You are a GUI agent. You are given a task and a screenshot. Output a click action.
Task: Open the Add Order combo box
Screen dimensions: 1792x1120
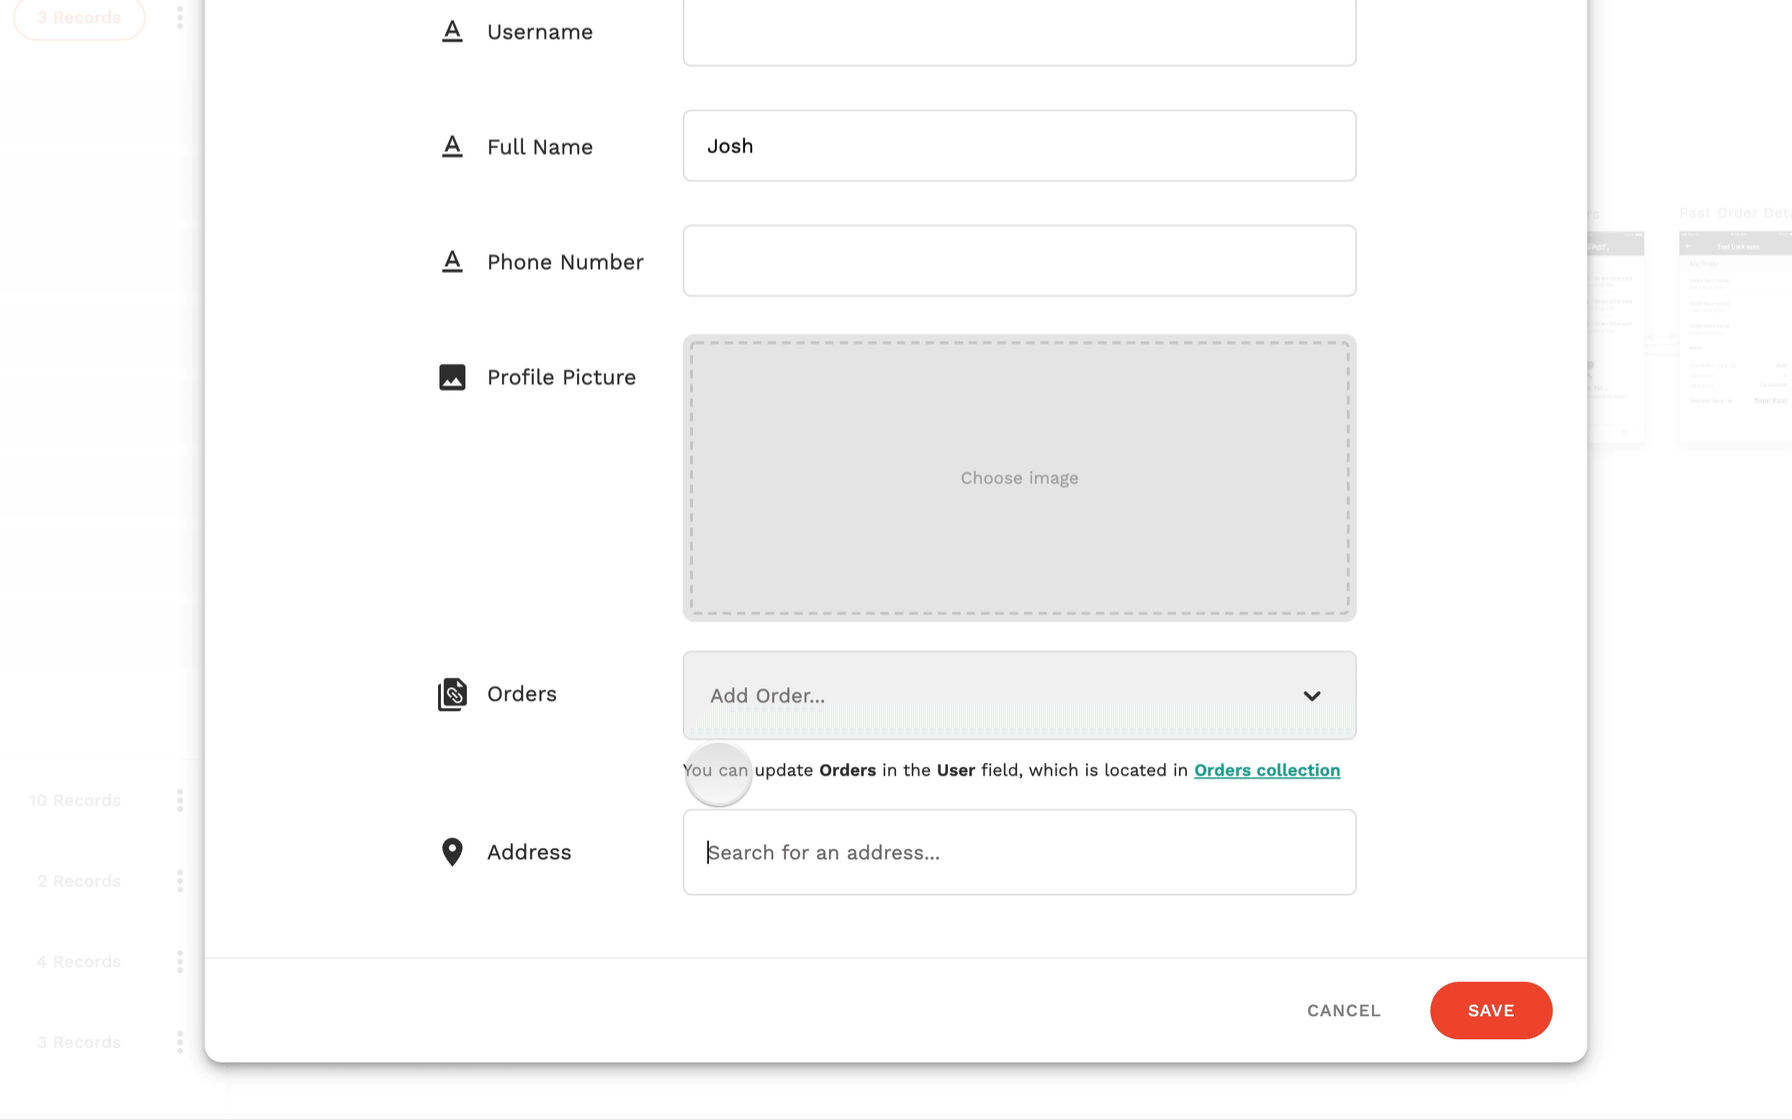[1019, 696]
